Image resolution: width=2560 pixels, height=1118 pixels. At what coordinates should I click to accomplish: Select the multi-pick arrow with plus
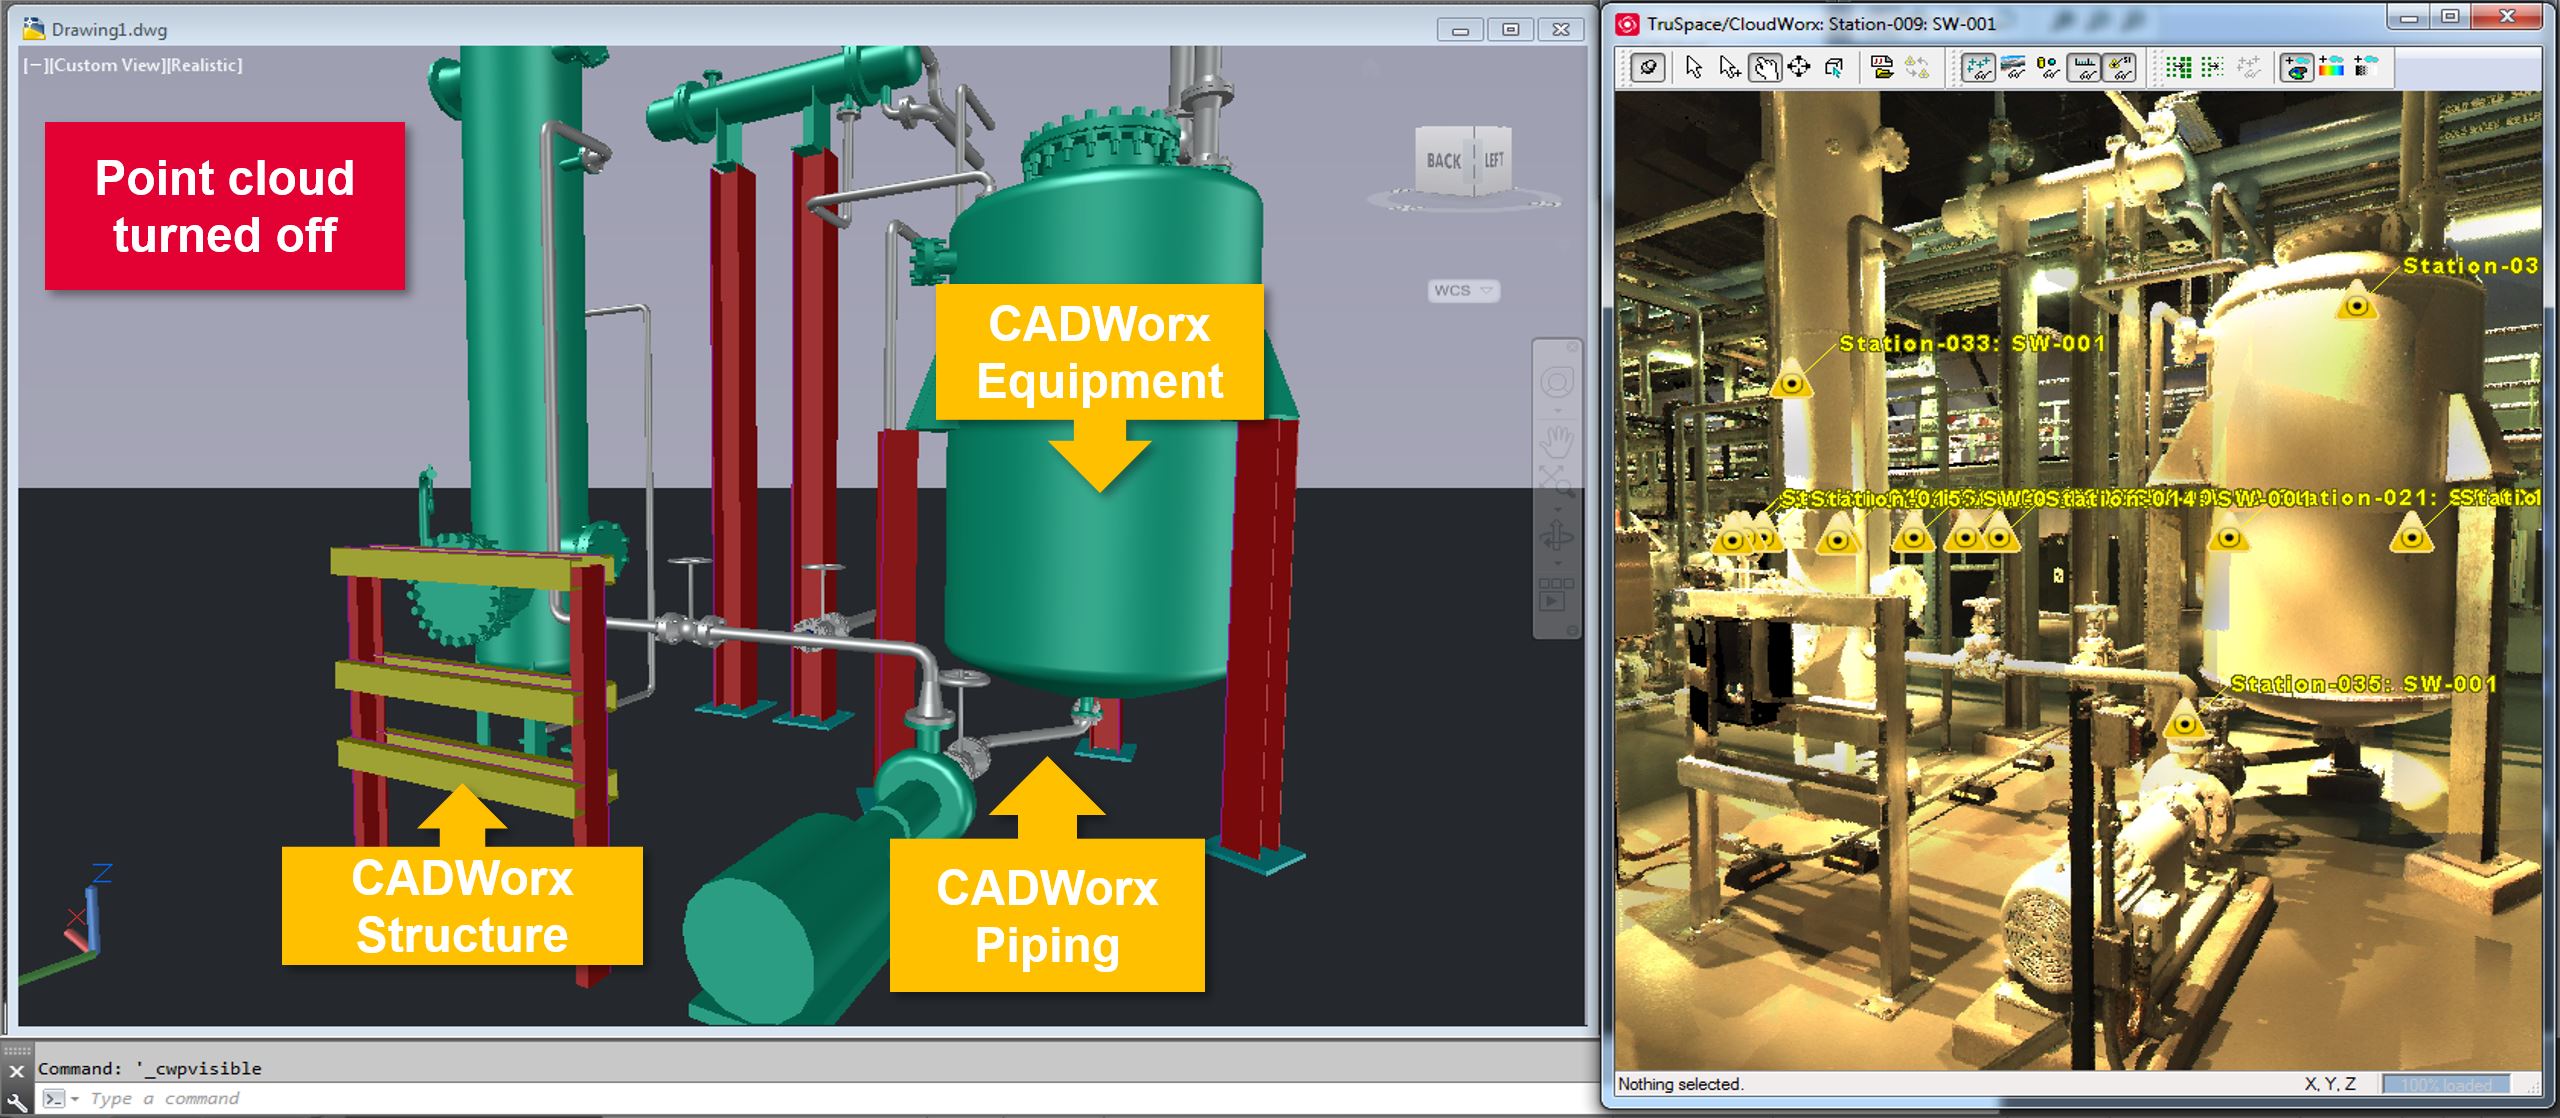1729,68
